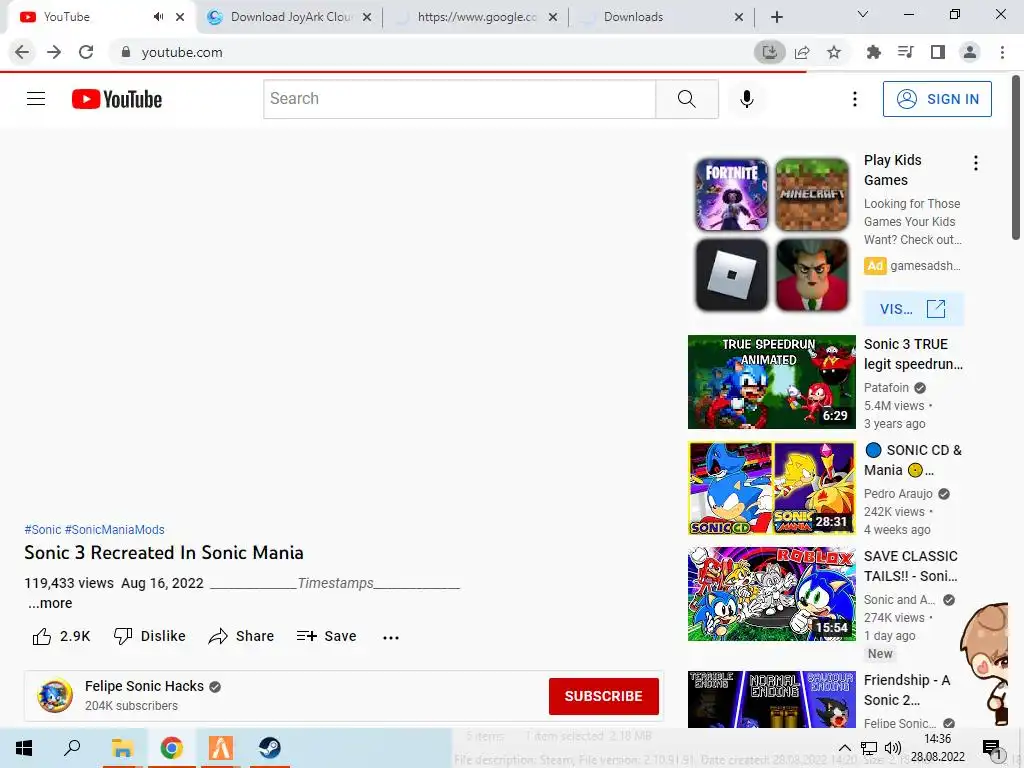Mute the YouTube tab audio icon
Viewport: 1024px width, 768px height.
[x=159, y=17]
